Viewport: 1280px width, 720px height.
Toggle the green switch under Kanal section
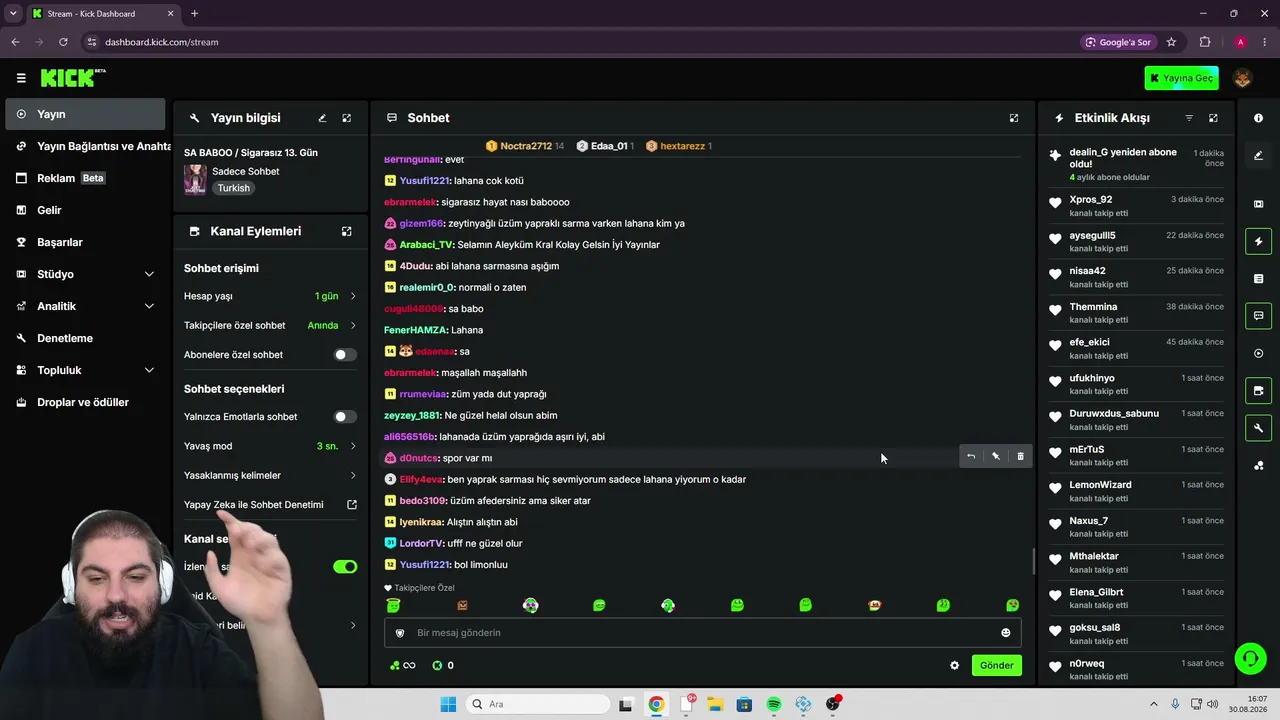[x=345, y=566]
